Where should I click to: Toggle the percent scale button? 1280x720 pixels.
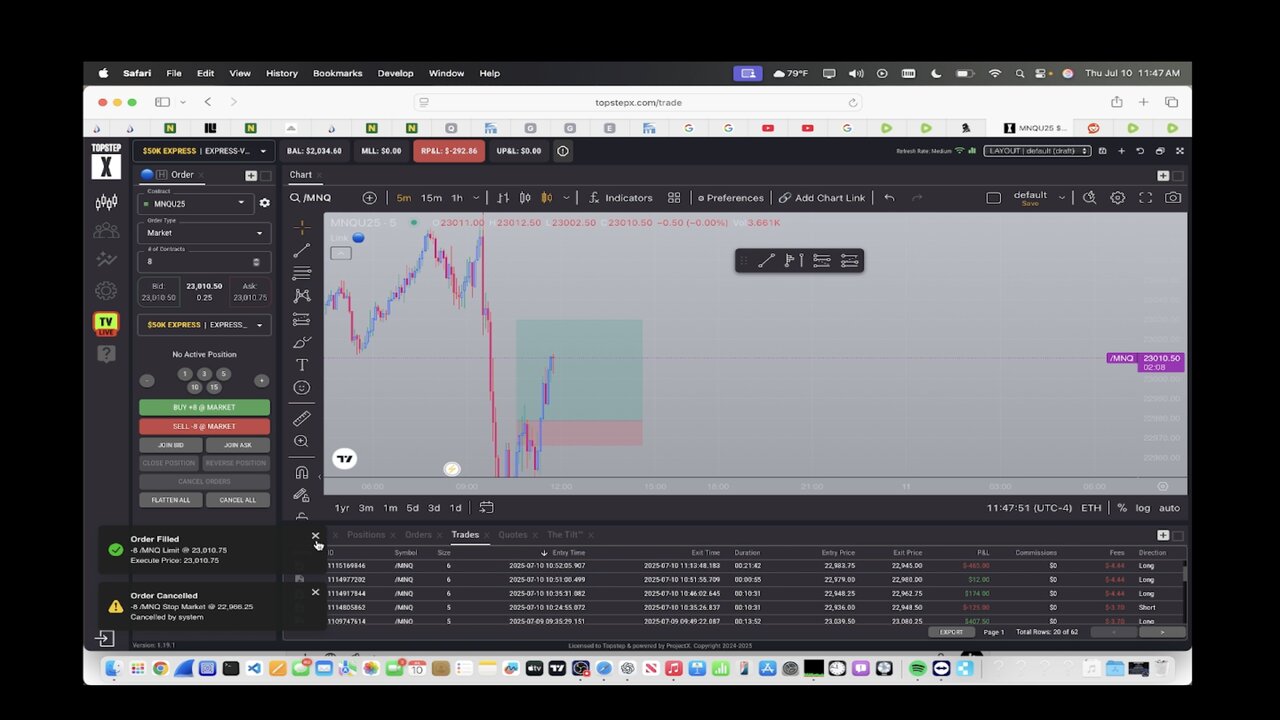pos(1122,508)
